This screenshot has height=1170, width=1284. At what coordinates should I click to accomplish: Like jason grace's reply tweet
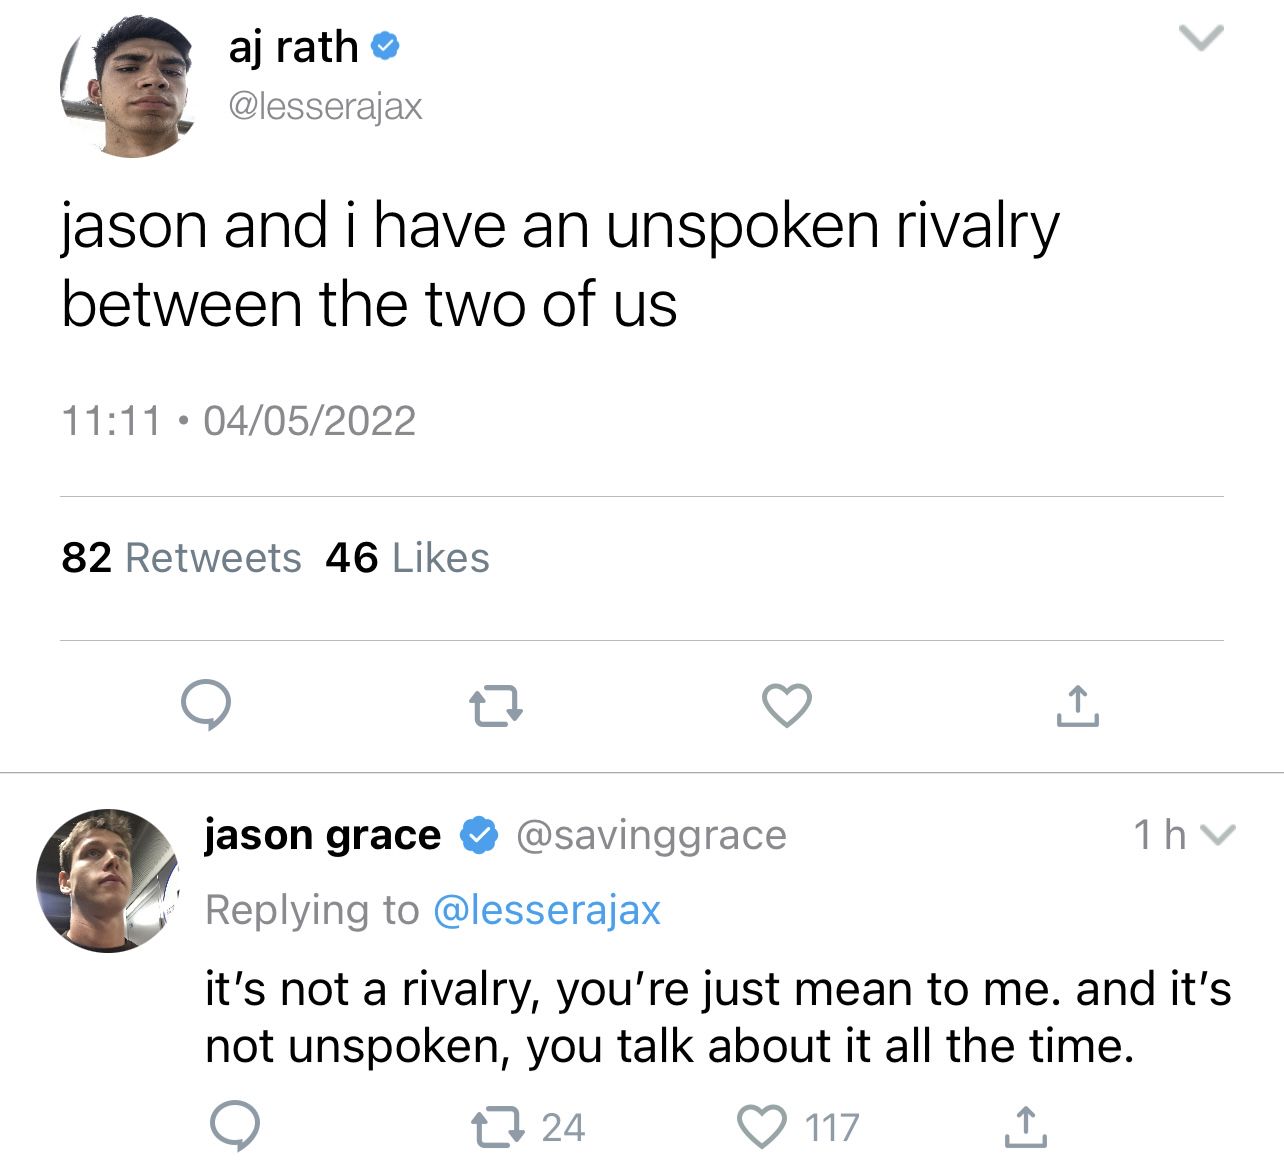[762, 1127]
